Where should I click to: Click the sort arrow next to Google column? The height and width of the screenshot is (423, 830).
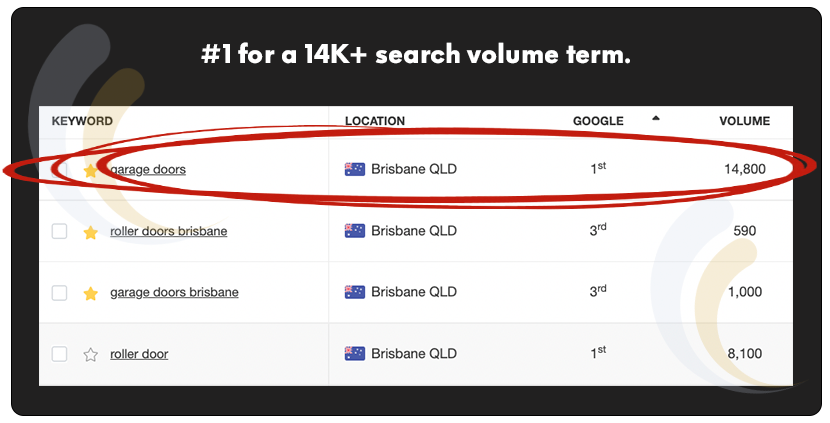click(x=656, y=119)
